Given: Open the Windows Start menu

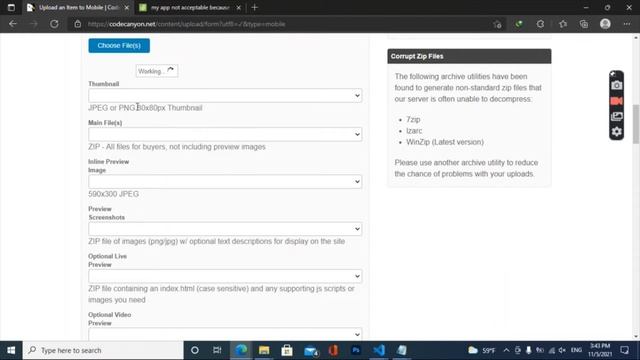Looking at the screenshot, I should click(11, 350).
